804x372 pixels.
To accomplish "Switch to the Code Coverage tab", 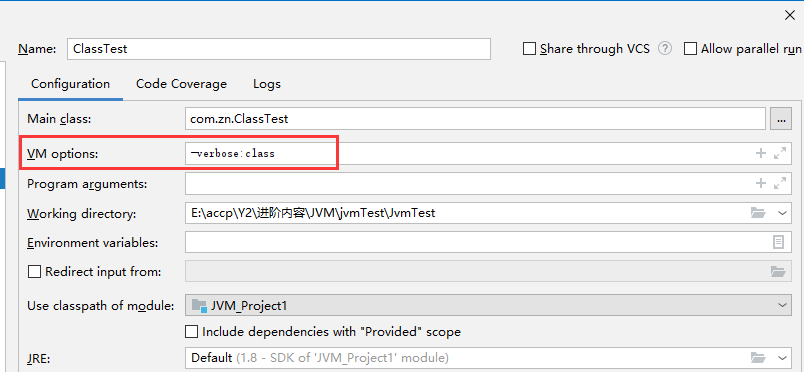I will point(181,84).
